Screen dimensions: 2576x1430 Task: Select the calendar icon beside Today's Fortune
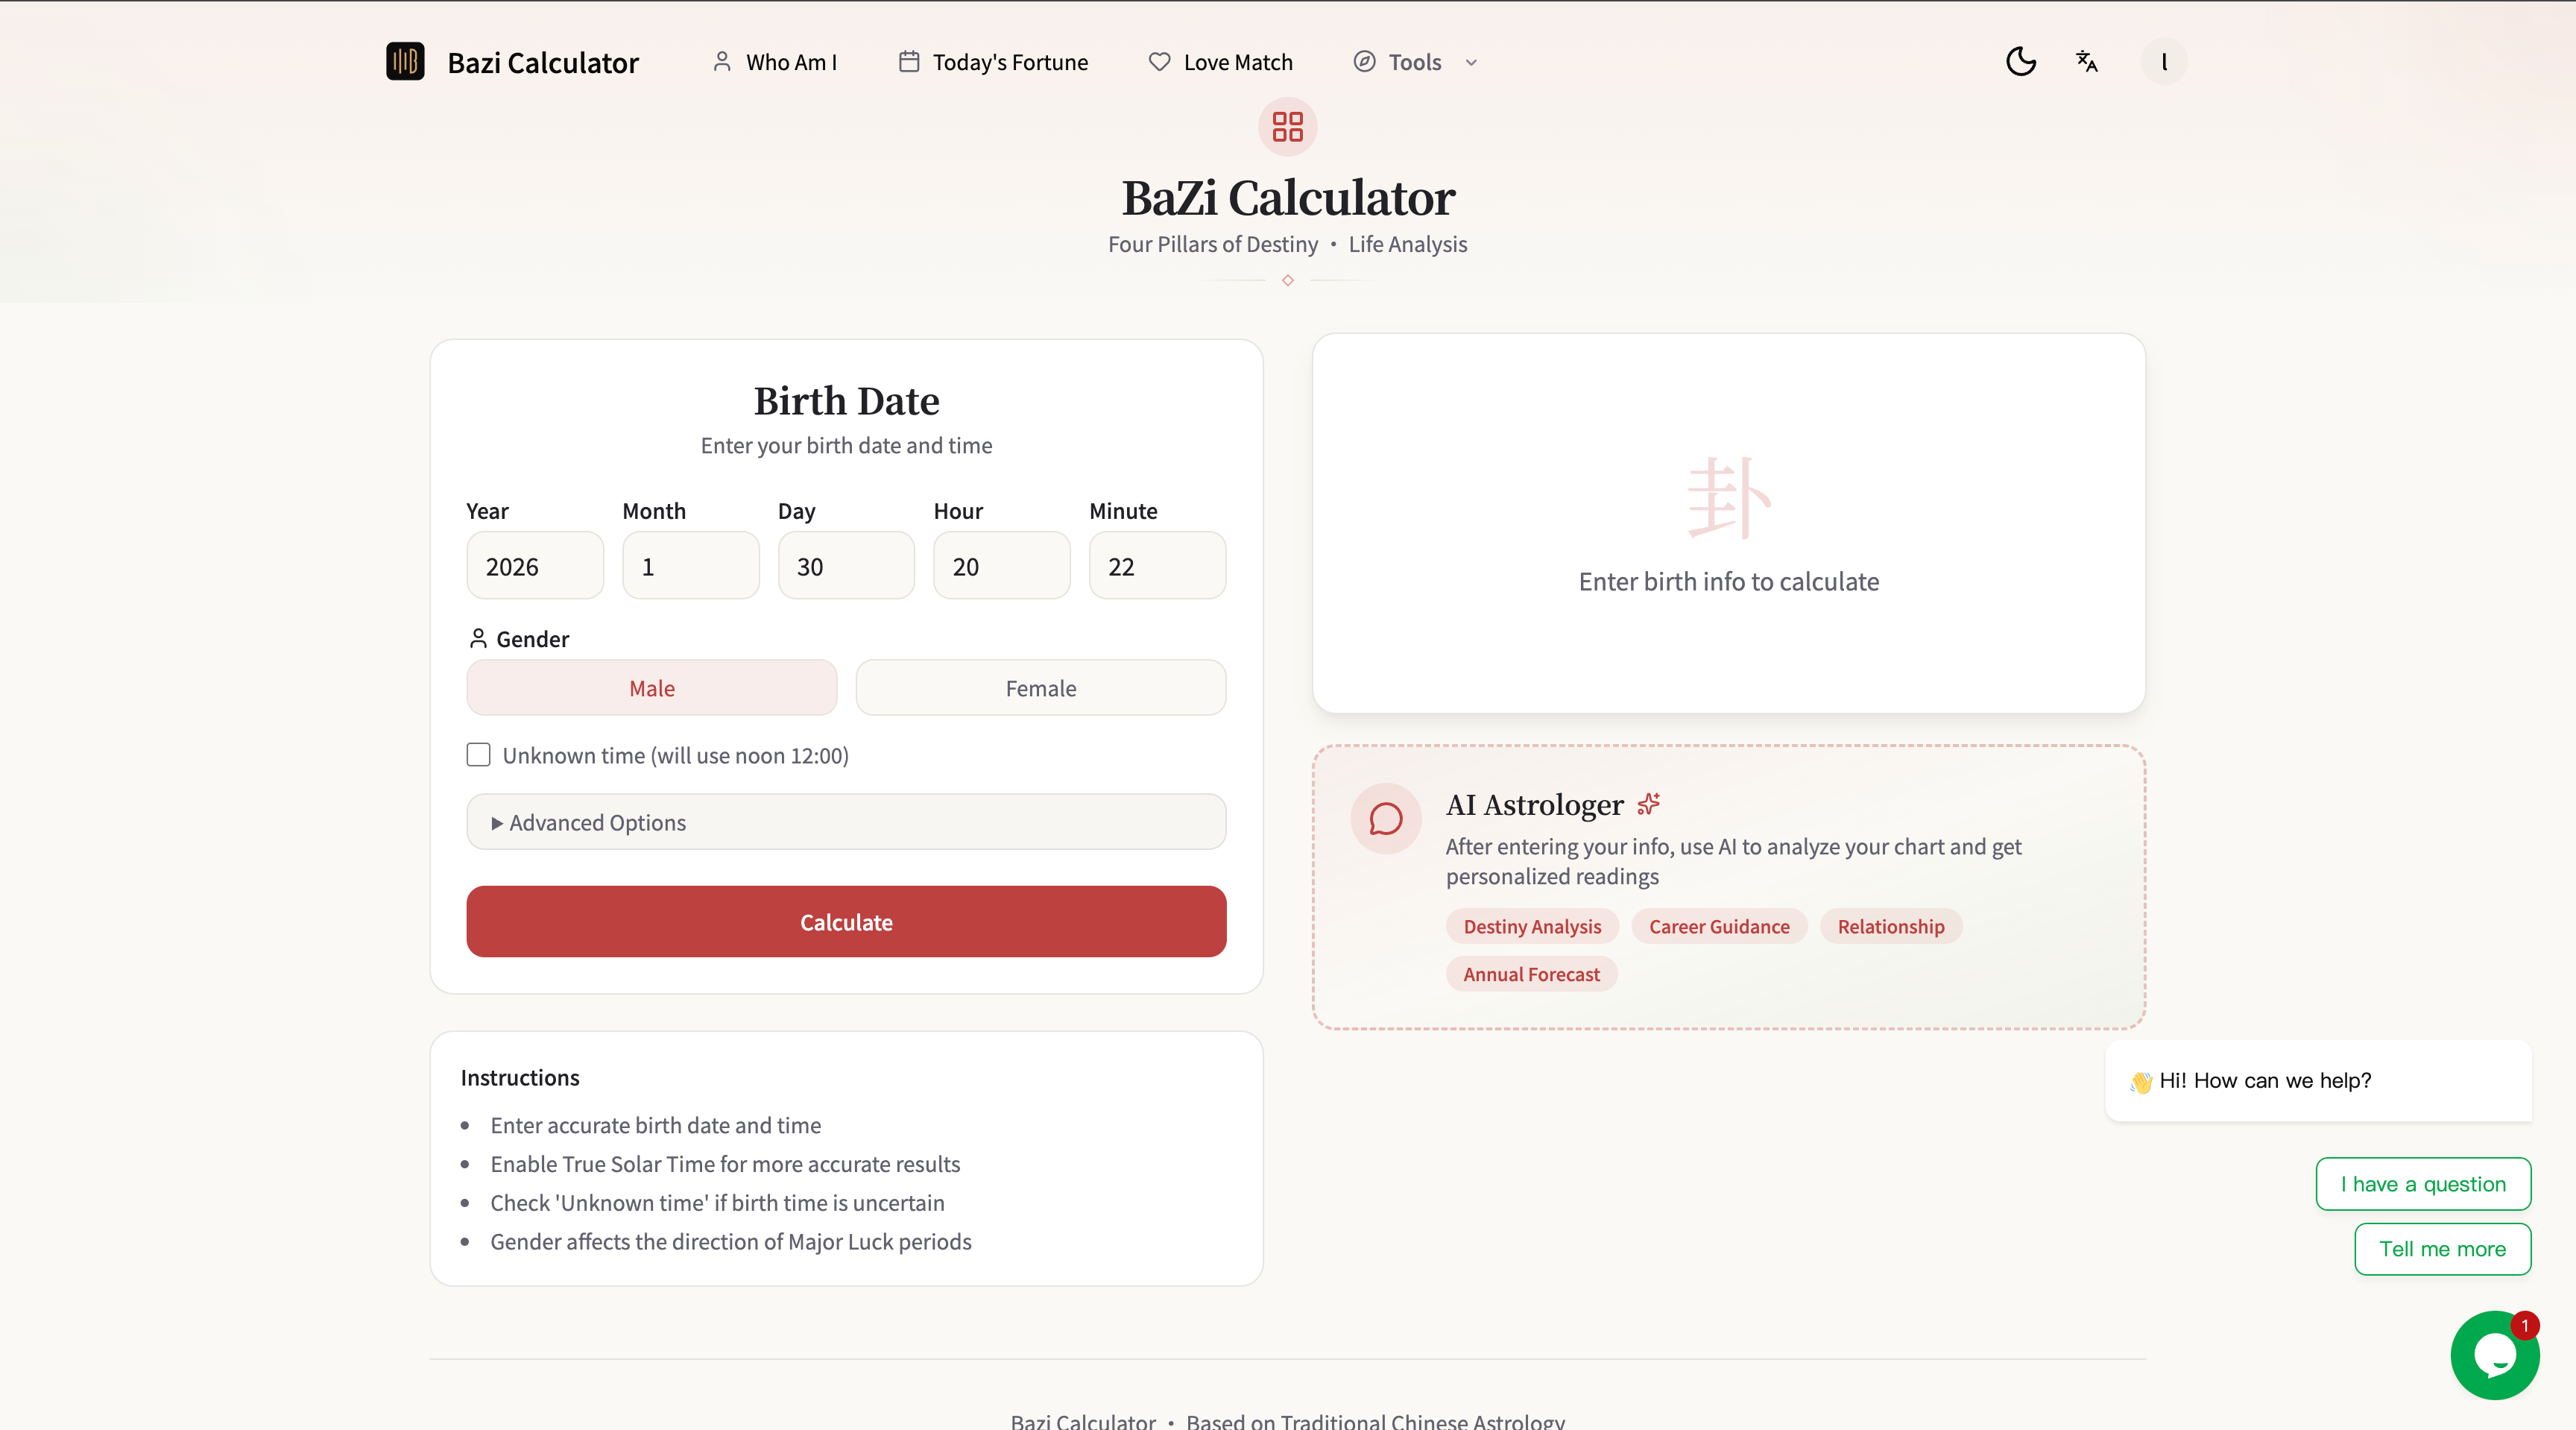coord(908,61)
